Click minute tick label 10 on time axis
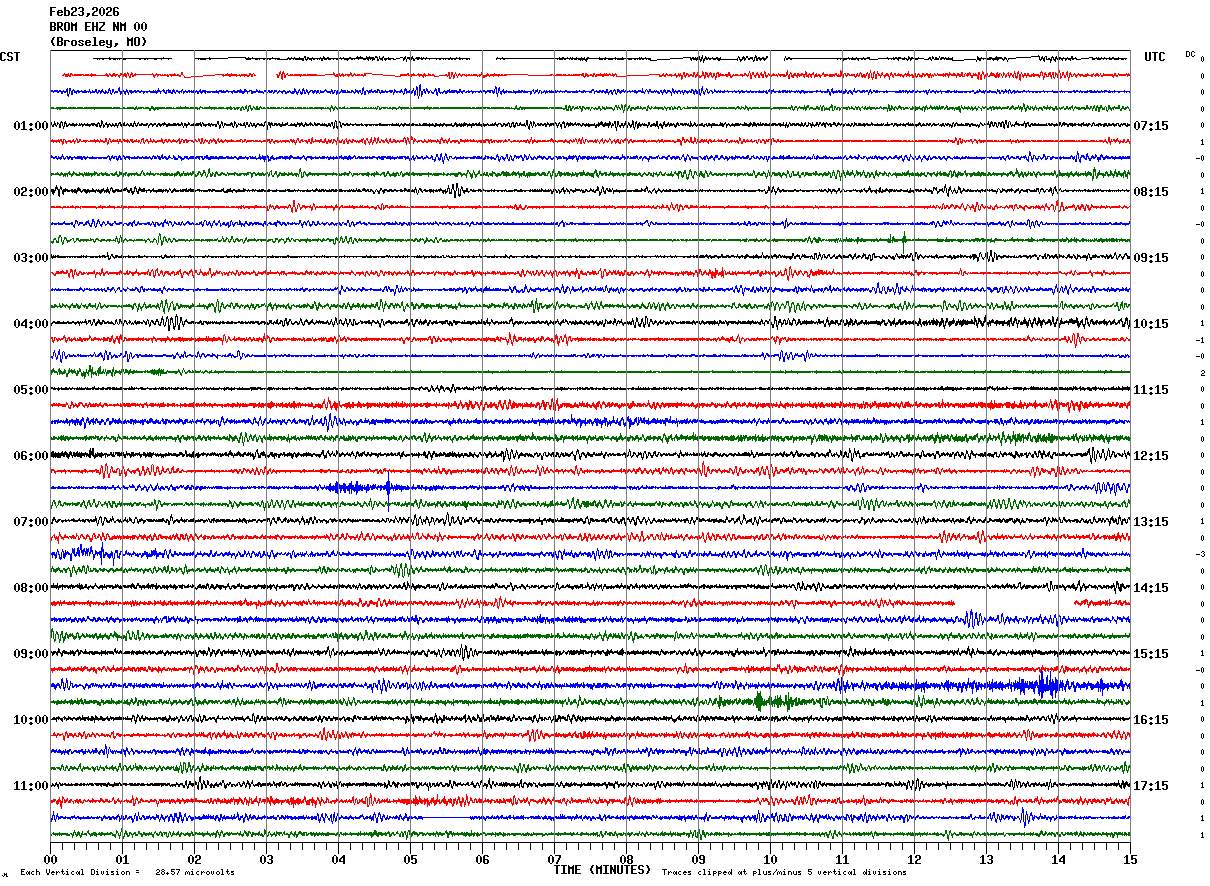Screen dimensions: 1210x886 coord(770,859)
